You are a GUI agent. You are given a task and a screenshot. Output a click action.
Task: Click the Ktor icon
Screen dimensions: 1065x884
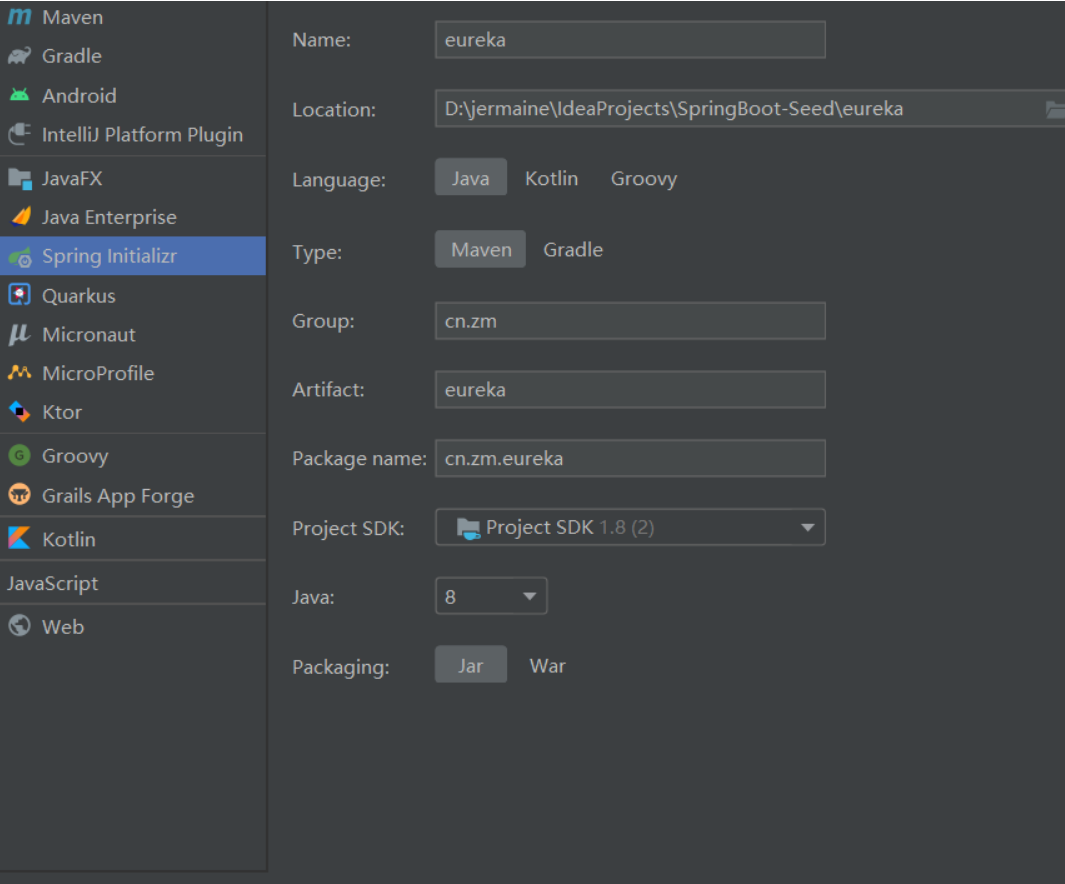pos(20,411)
